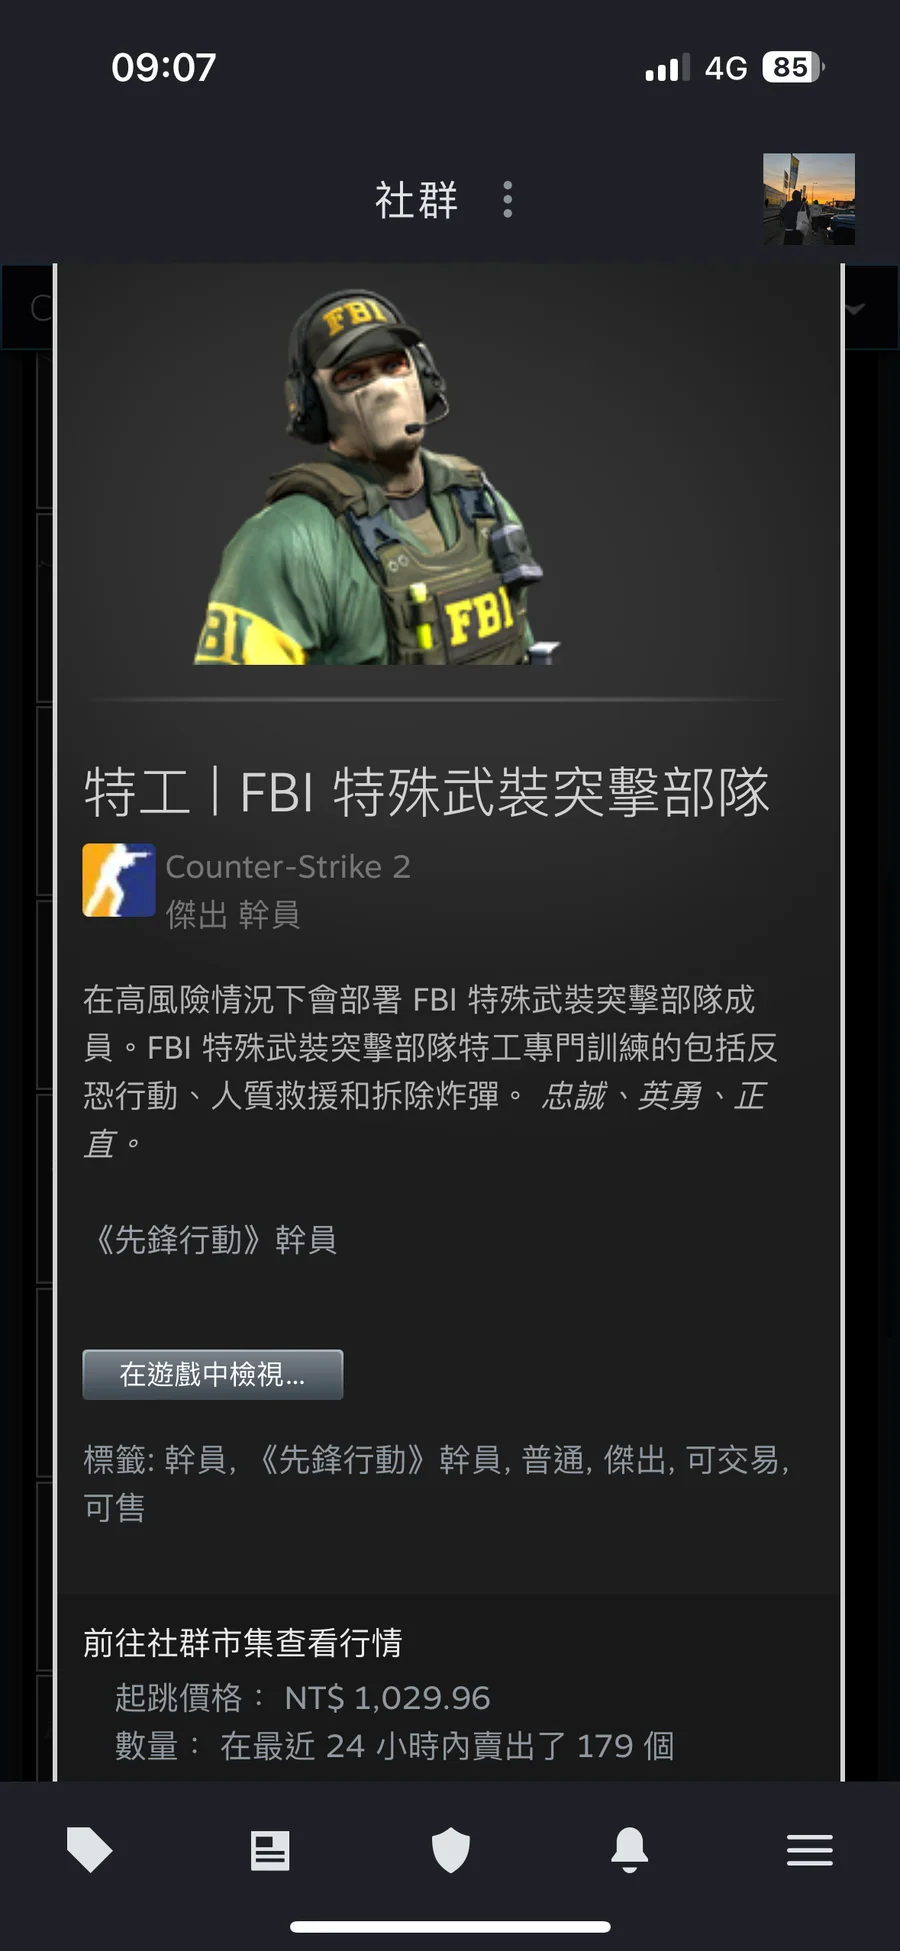The height and width of the screenshot is (1951, 900).
Task: Tap the cellular signal strength icon
Action: point(667,68)
